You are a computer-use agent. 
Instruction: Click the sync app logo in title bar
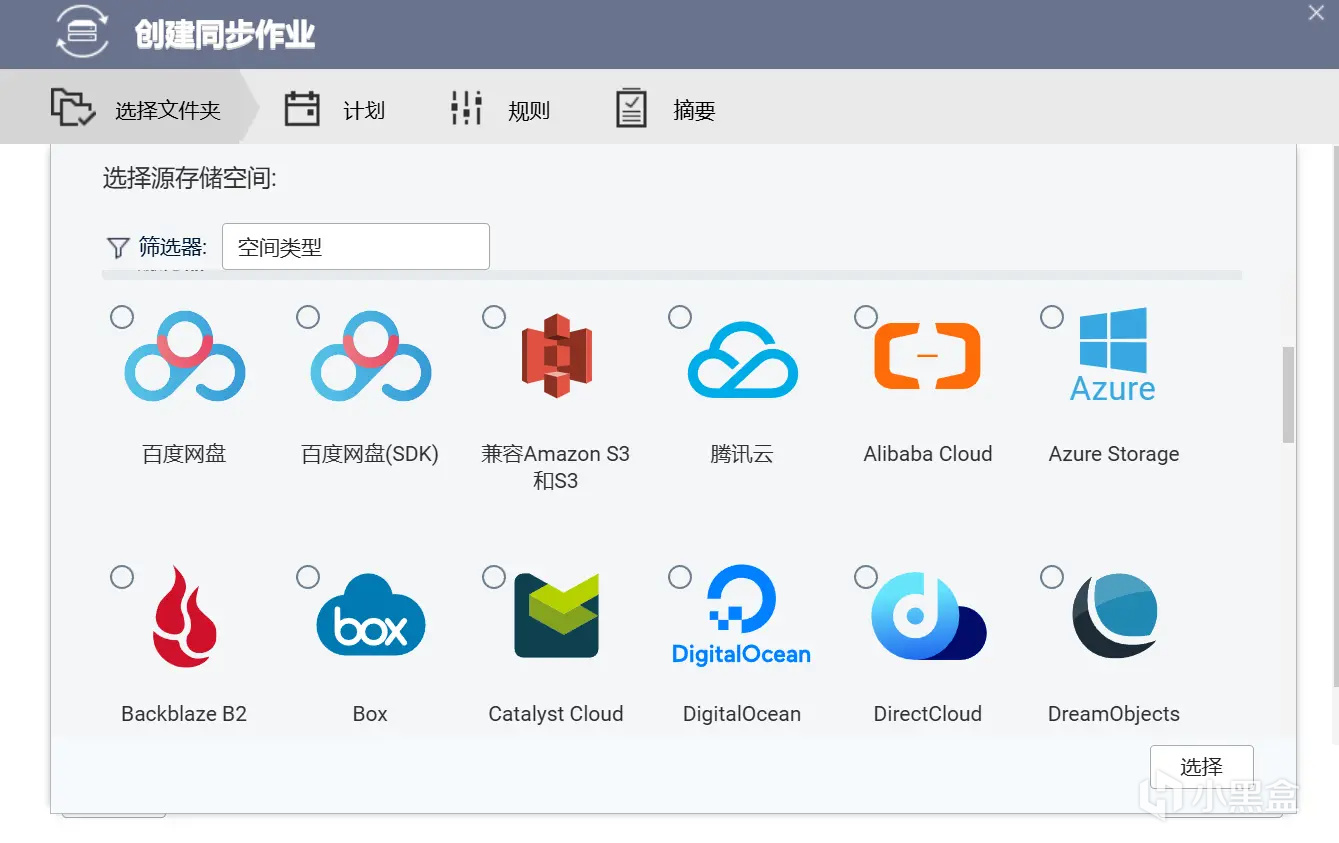[x=82, y=33]
